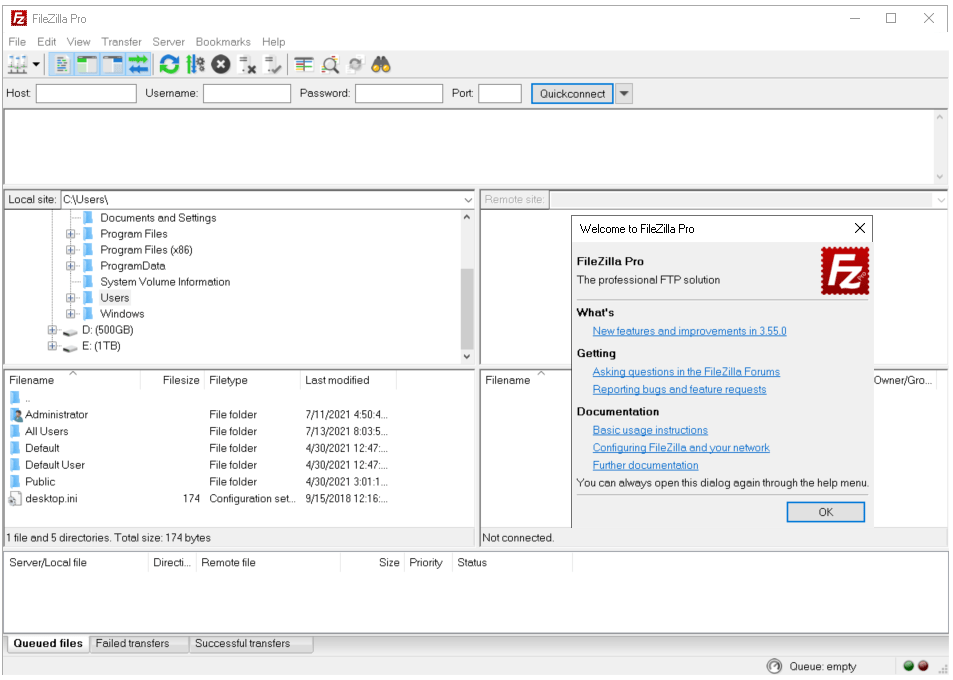Expand the D: (500GB) drive node
953x680 pixels.
pos(53,330)
